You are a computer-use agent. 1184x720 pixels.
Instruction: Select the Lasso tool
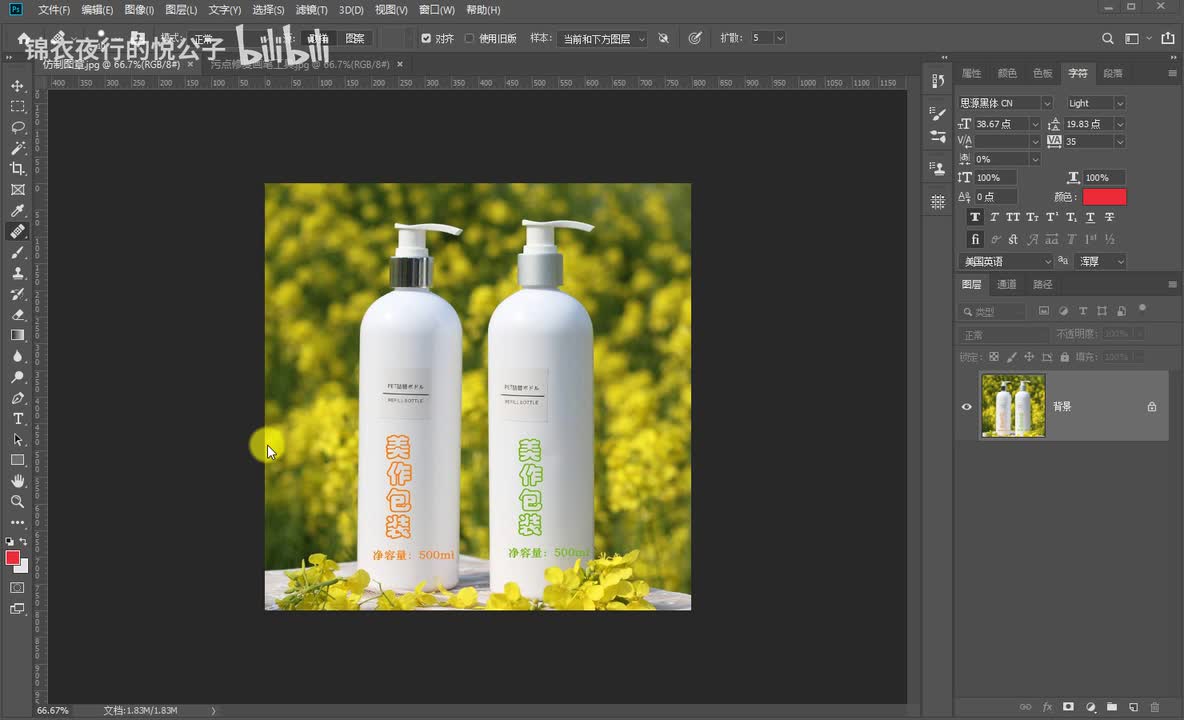click(x=17, y=127)
